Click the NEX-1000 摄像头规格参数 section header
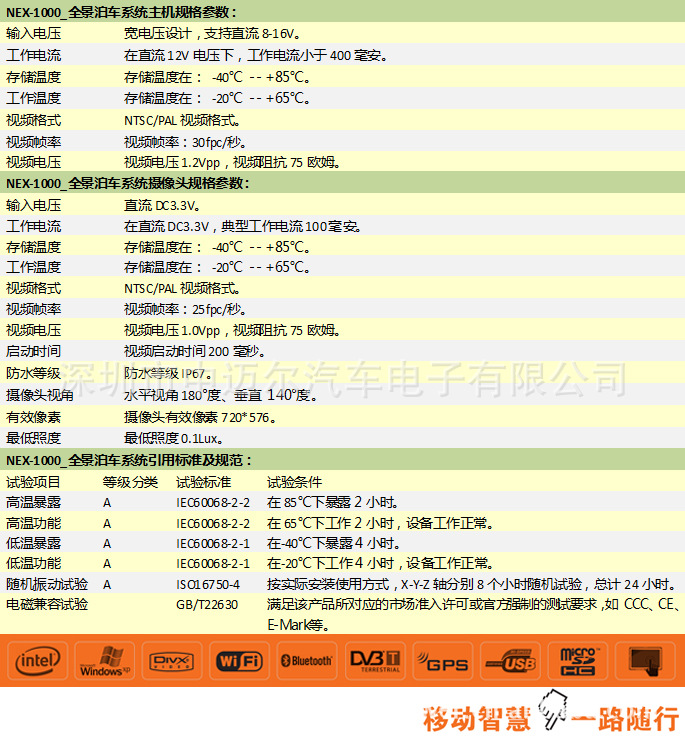Screen dimensions: 685x744 128,183
